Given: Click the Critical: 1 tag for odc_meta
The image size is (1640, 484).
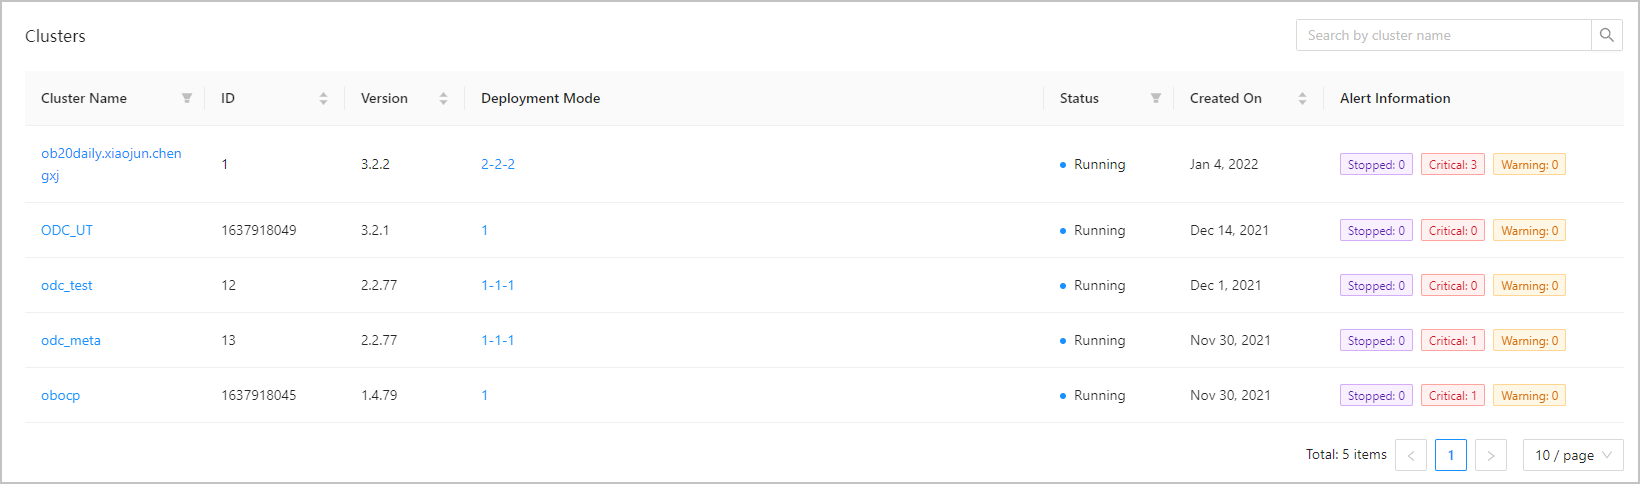Looking at the screenshot, I should click(x=1452, y=340).
